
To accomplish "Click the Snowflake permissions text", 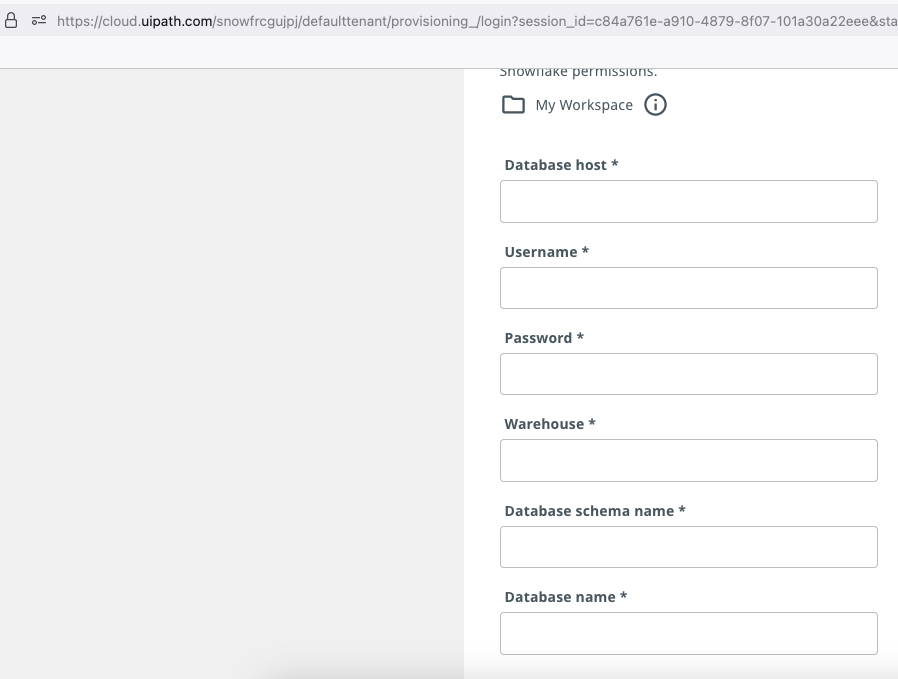I will (578, 70).
